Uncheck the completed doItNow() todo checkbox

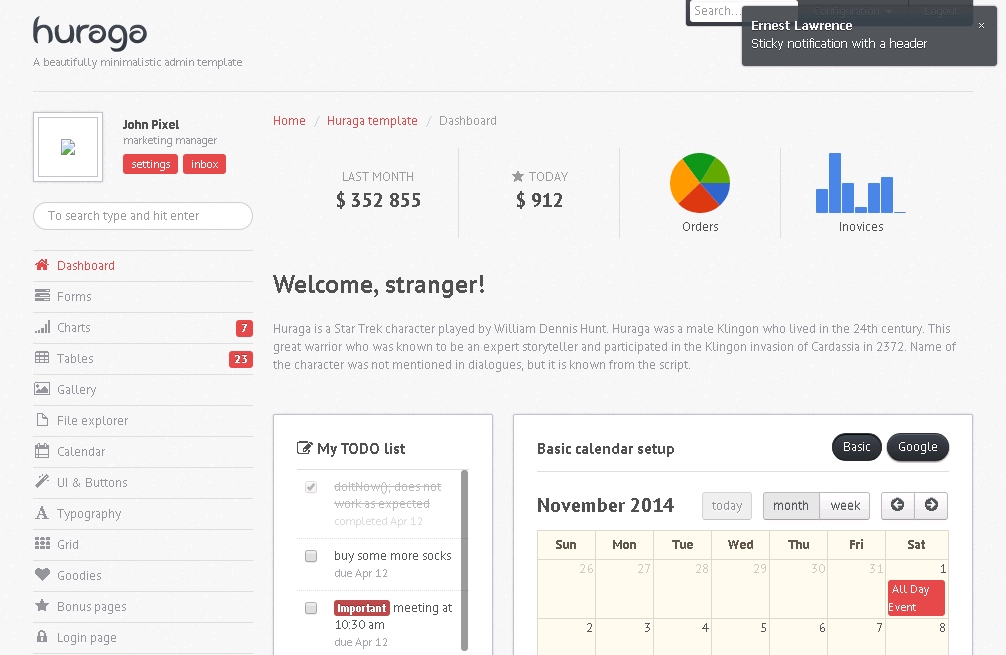click(311, 487)
